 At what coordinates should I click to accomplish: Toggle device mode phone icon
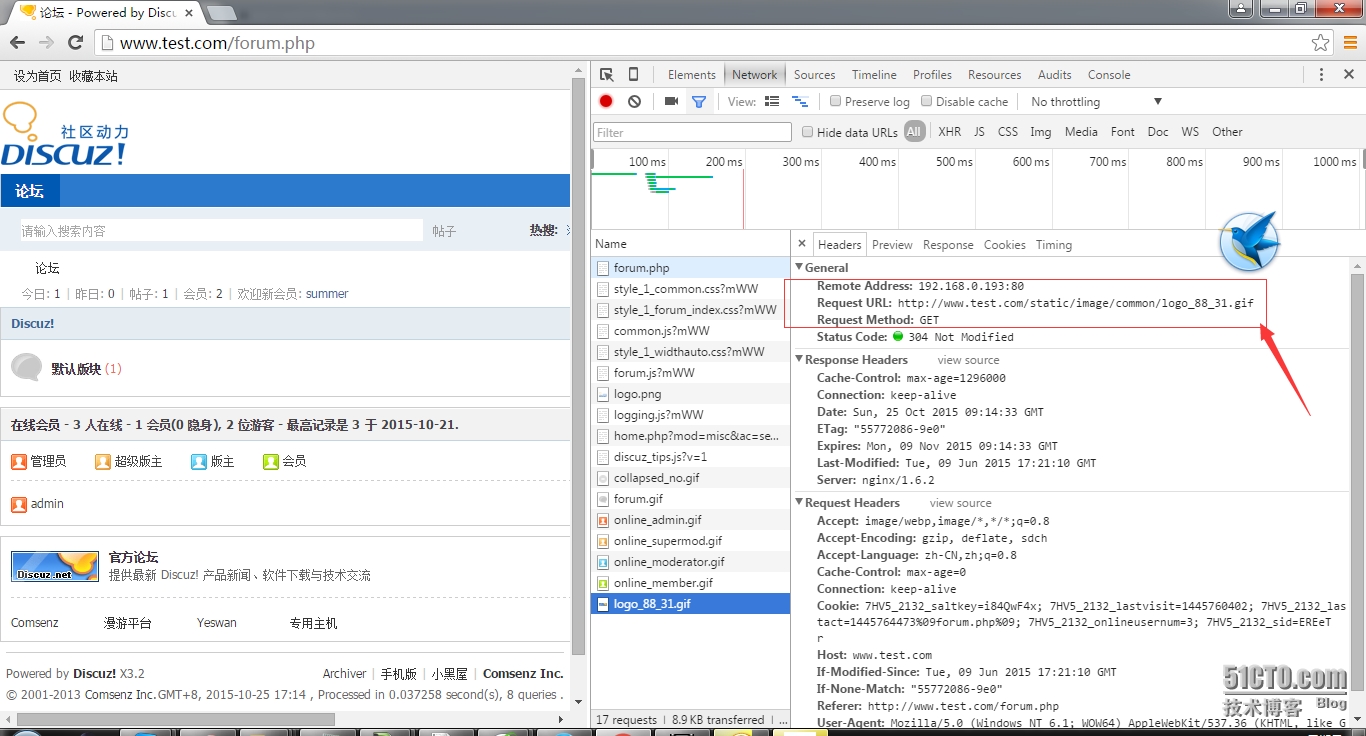pyautogui.click(x=633, y=75)
